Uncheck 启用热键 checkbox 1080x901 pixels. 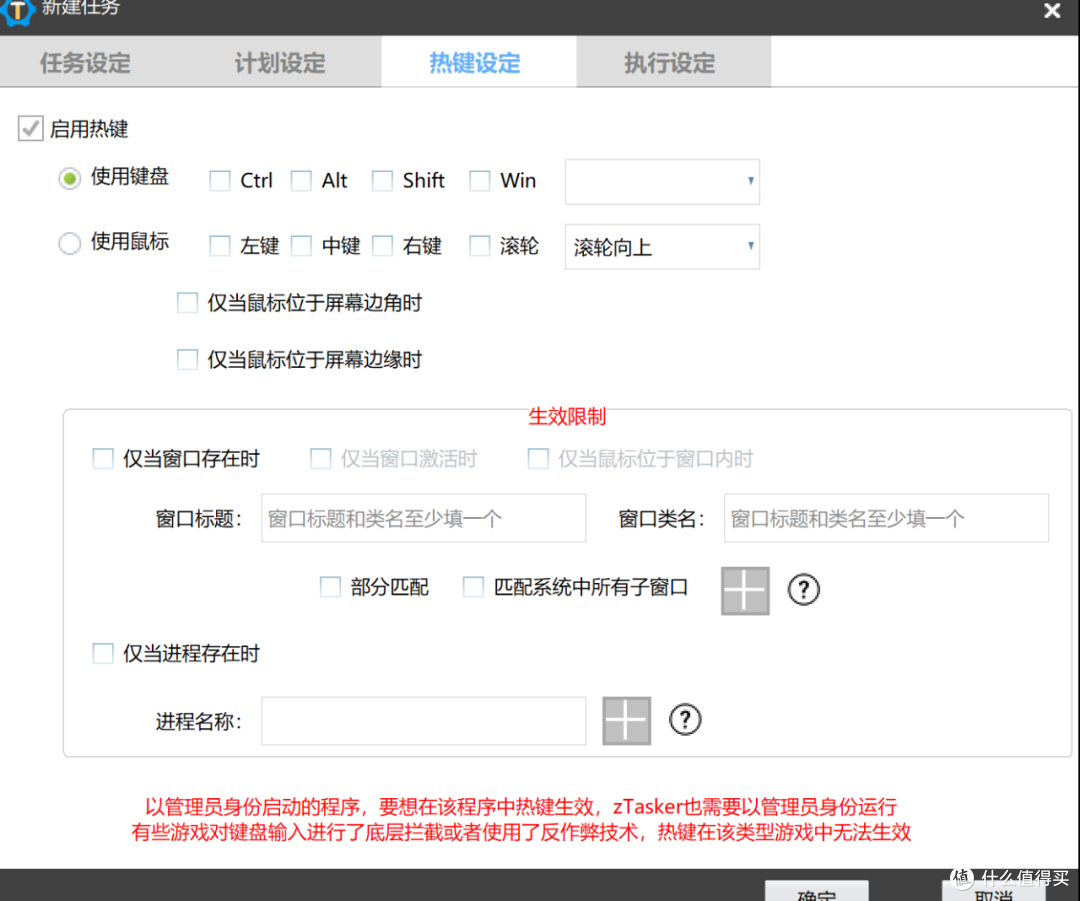coord(30,128)
